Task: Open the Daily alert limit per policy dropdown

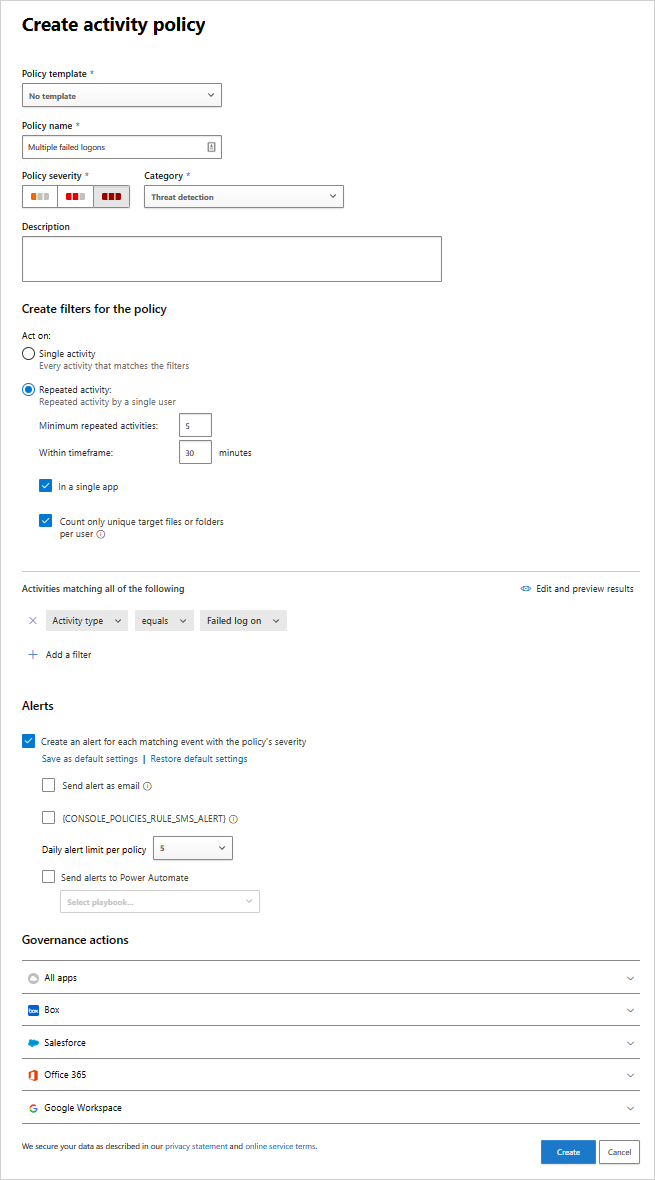Action: (x=192, y=849)
